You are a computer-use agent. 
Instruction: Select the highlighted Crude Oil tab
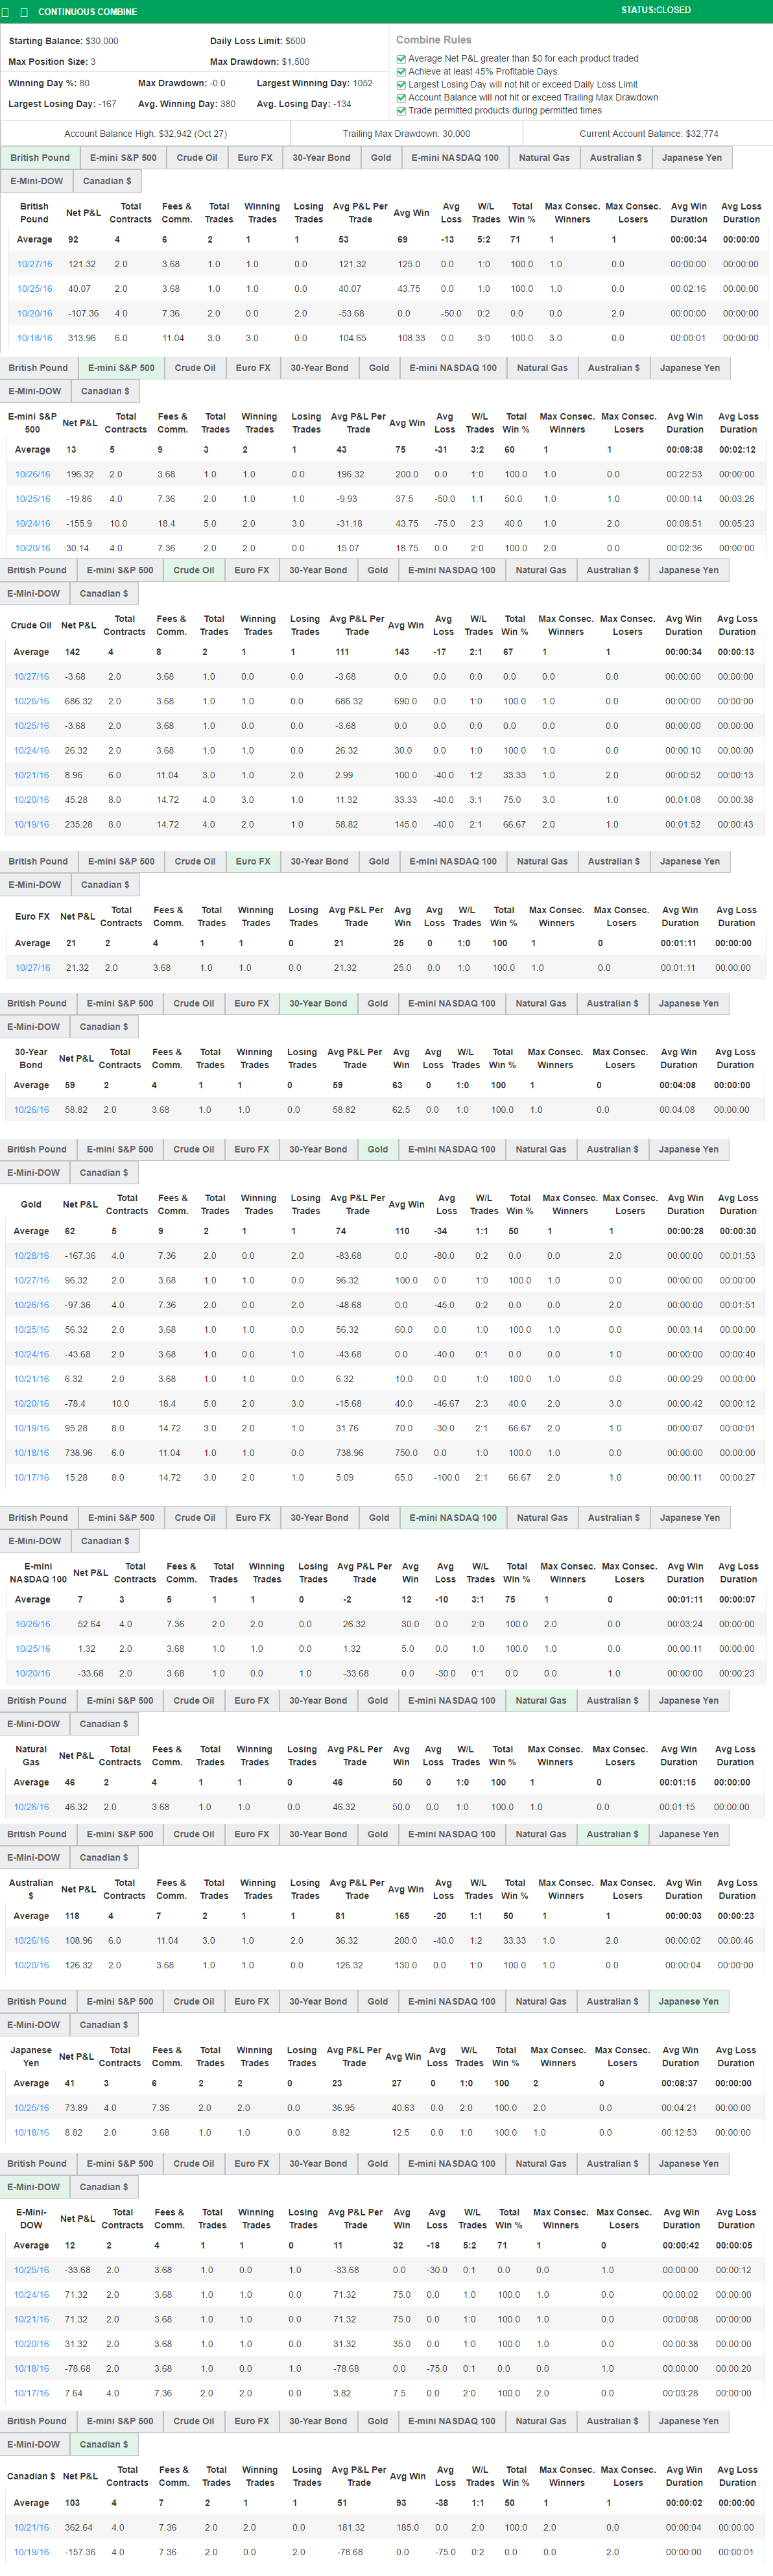click(x=193, y=570)
